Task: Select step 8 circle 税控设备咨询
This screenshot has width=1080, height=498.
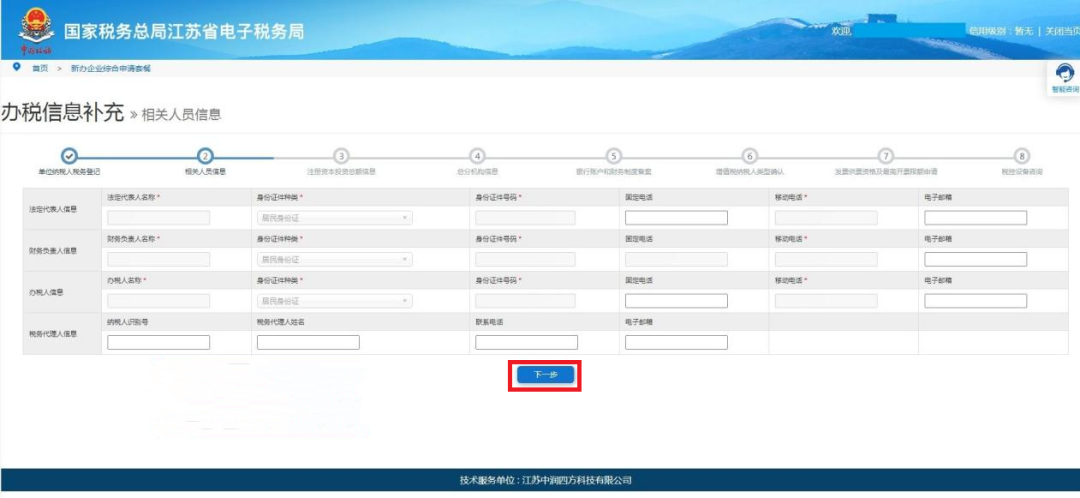Action: click(1021, 155)
